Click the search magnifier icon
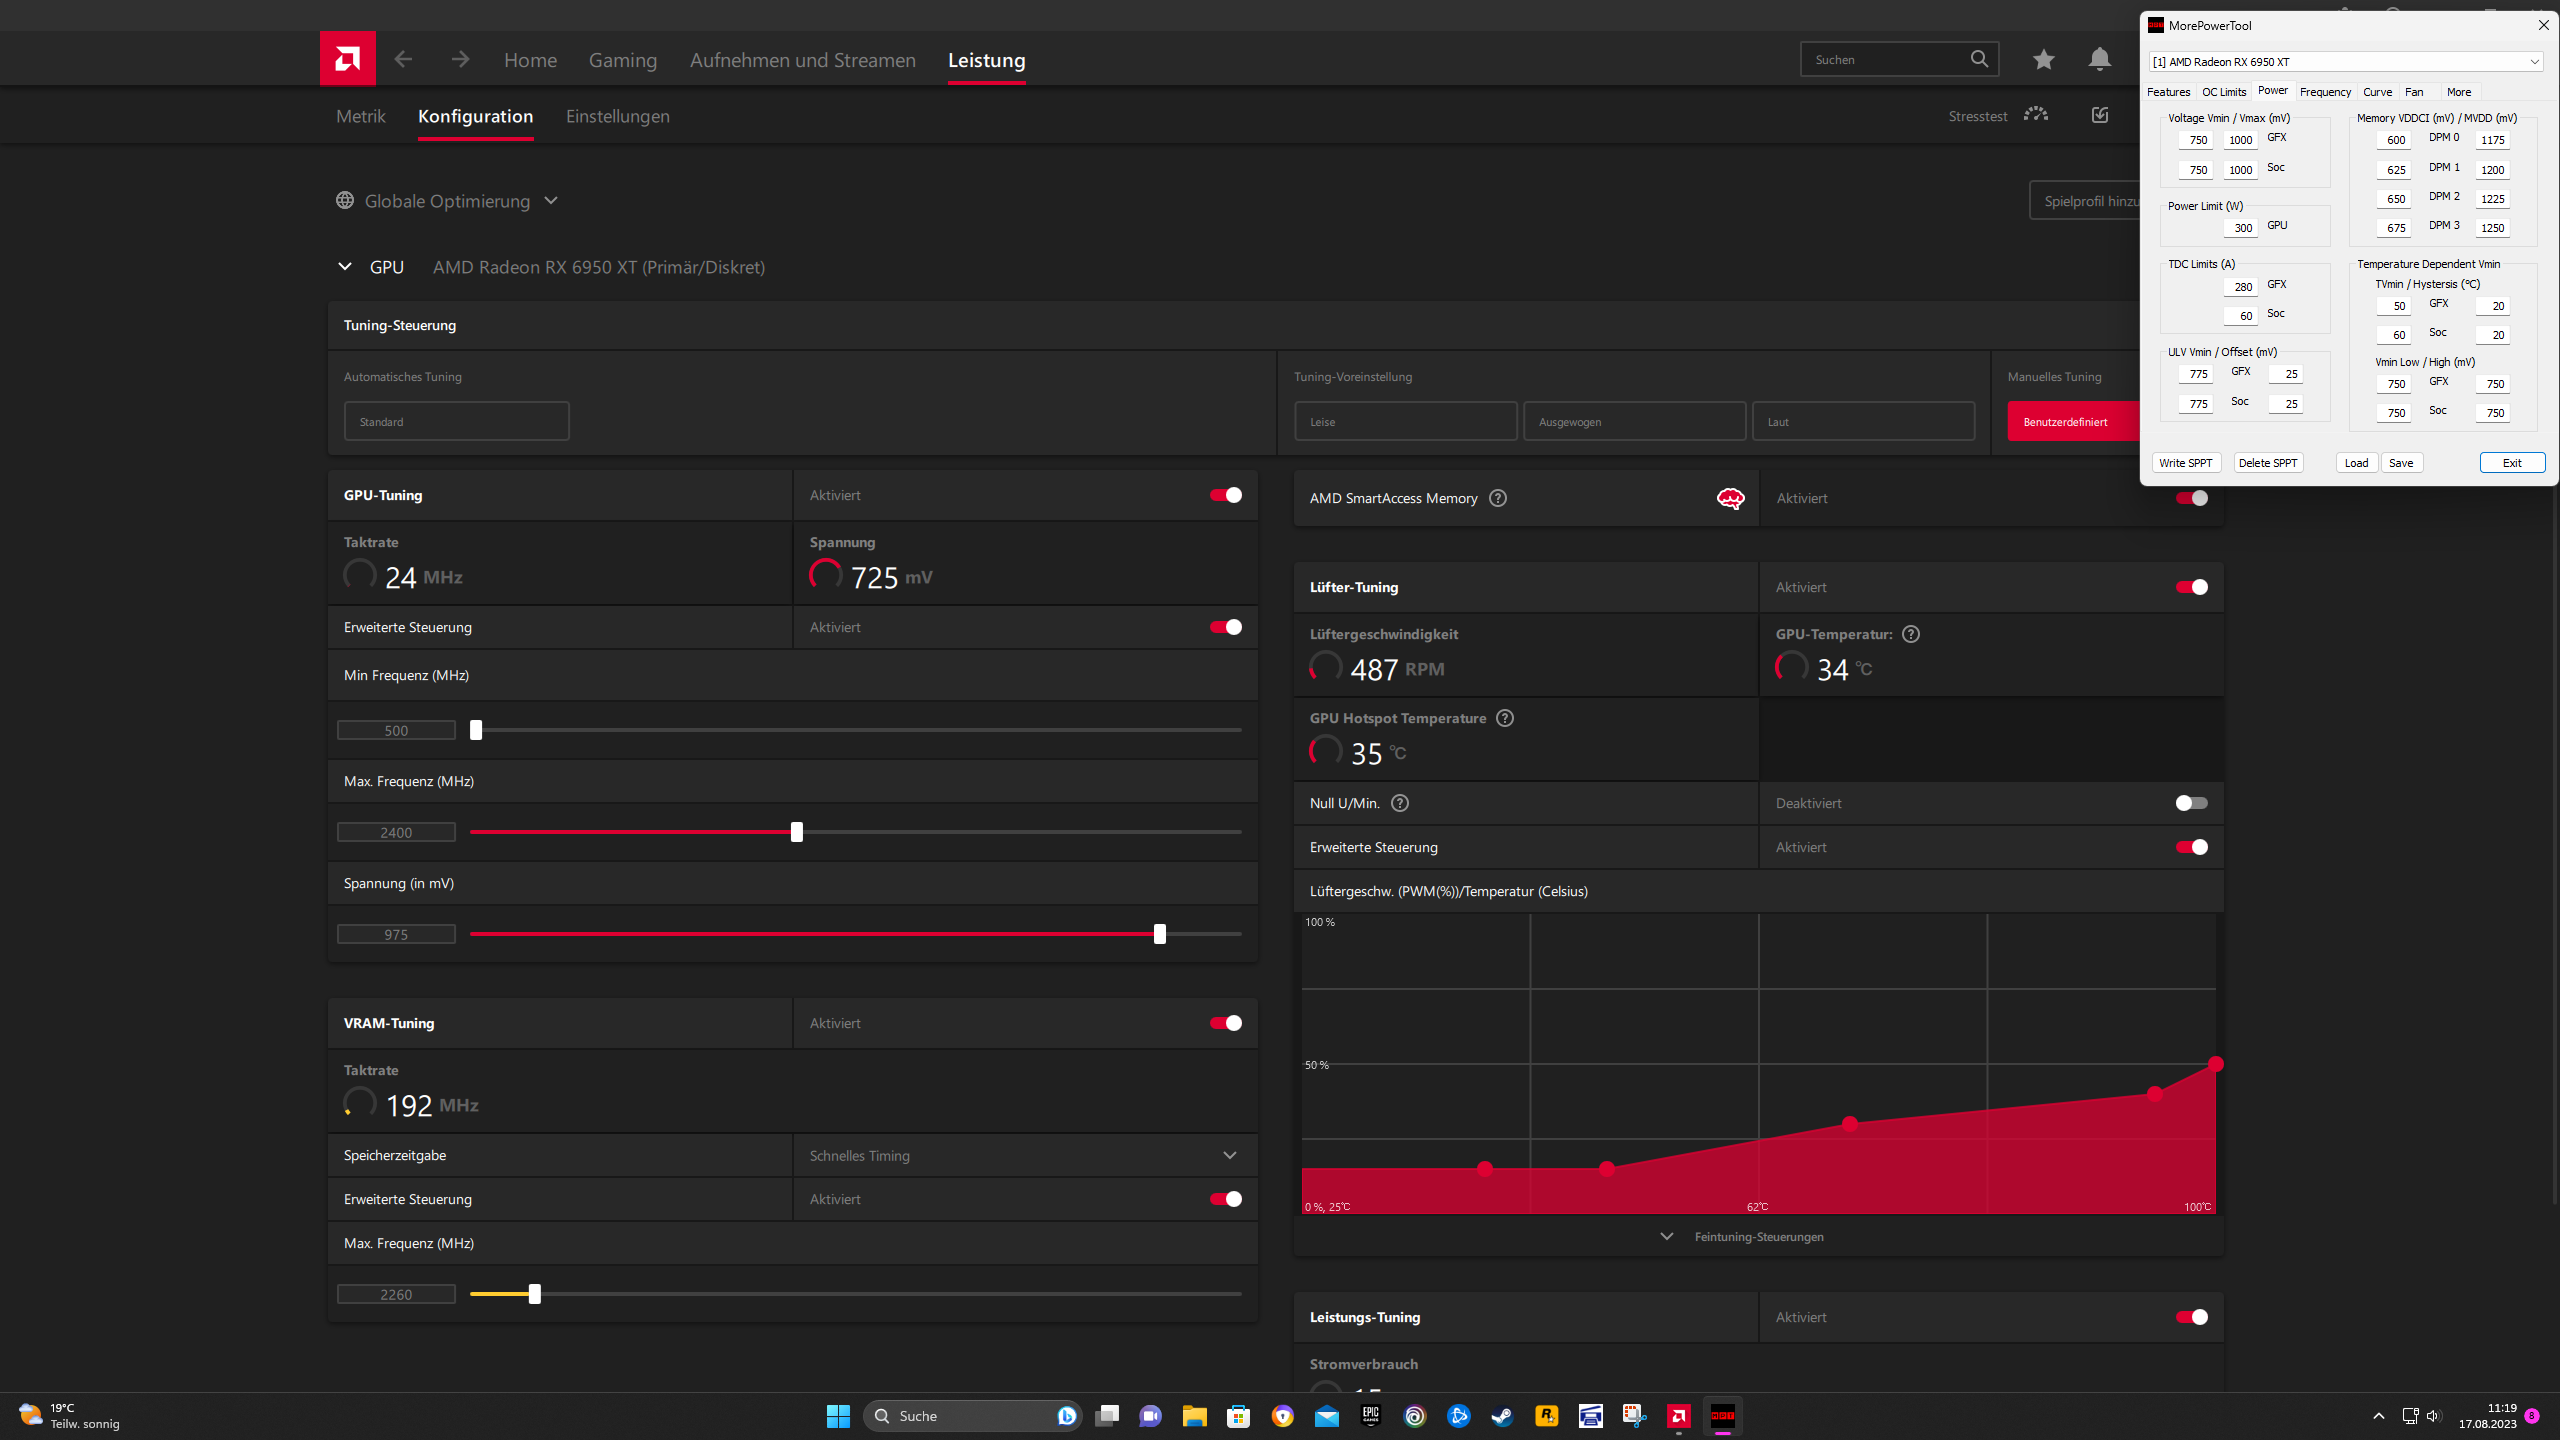 coord(1979,59)
